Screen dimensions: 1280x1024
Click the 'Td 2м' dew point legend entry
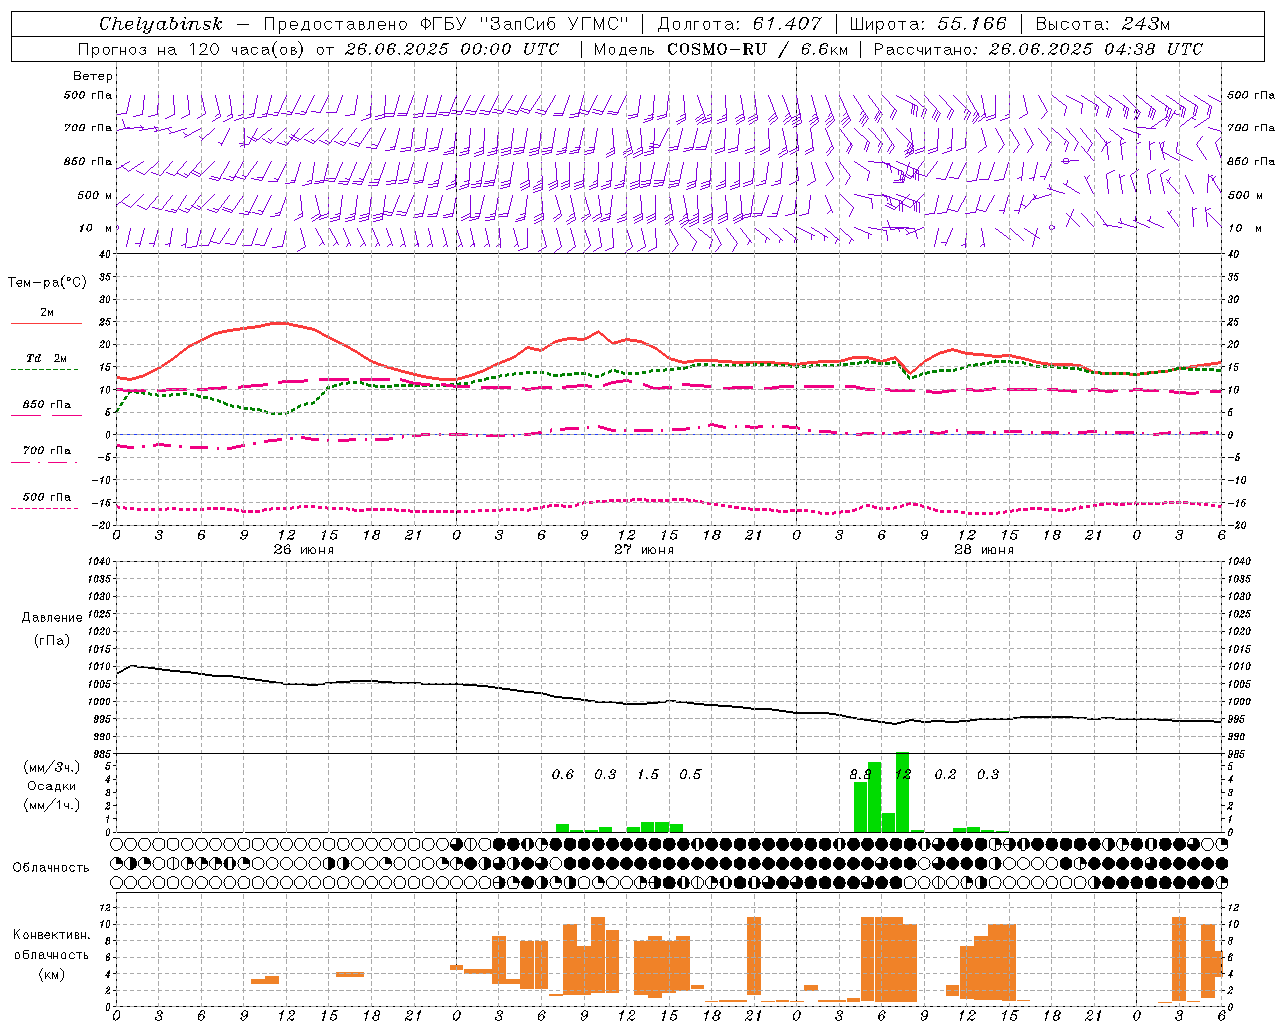tap(47, 358)
